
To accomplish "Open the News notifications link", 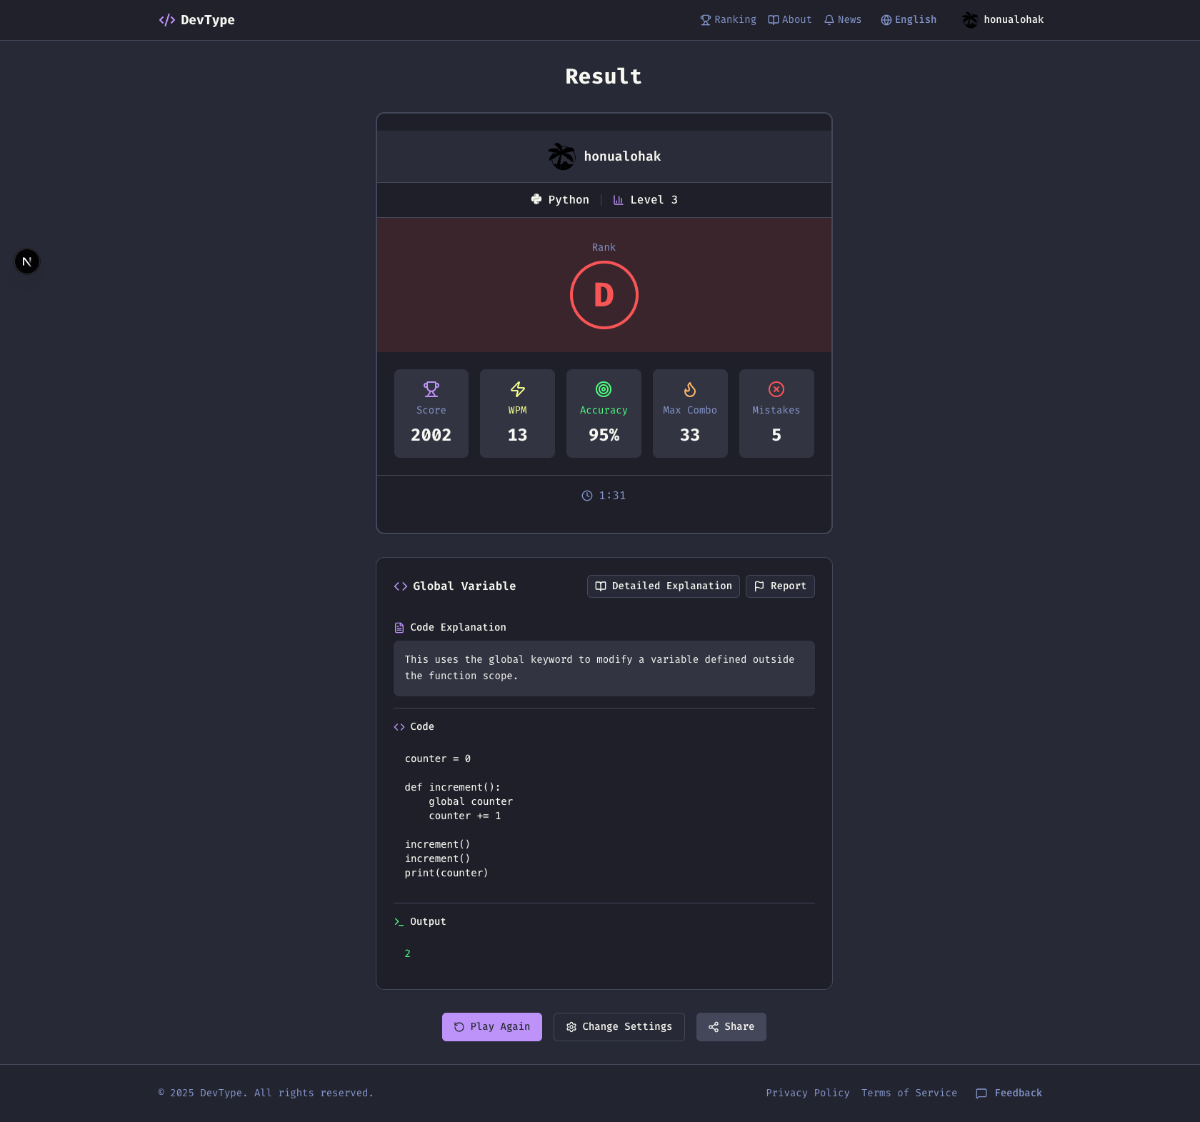I will (x=843, y=20).
